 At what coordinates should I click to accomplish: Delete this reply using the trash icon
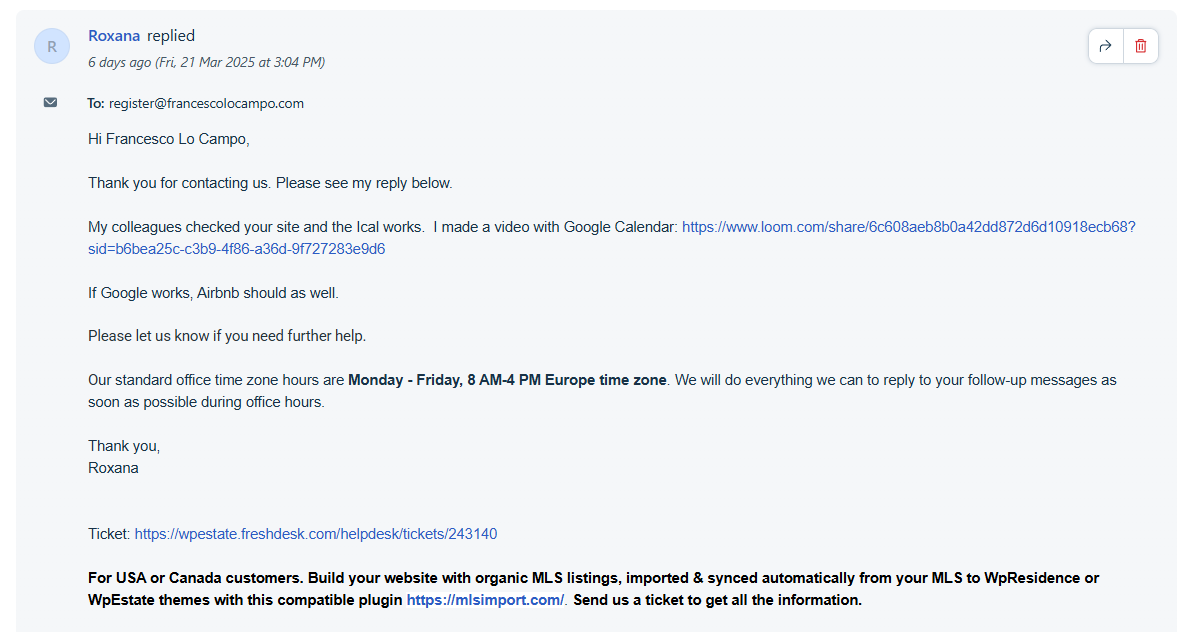1141,46
